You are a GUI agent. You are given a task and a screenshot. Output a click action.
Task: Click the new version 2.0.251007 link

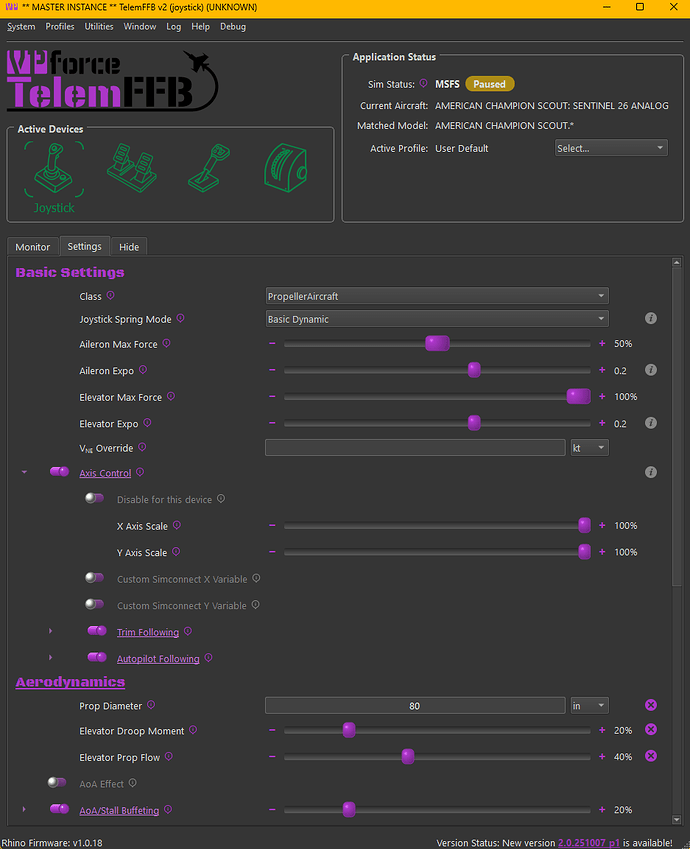tap(588, 843)
